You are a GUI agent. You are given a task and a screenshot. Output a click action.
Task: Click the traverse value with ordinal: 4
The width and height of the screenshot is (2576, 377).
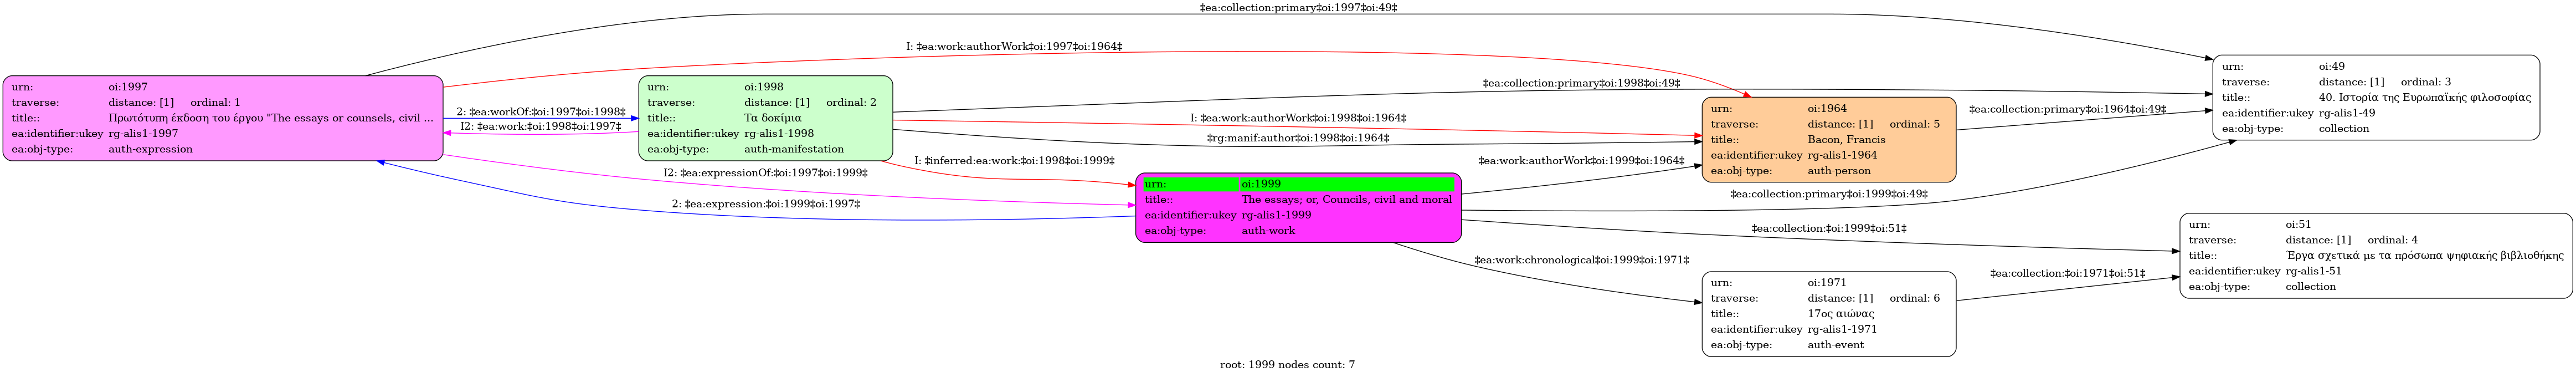[2351, 240]
